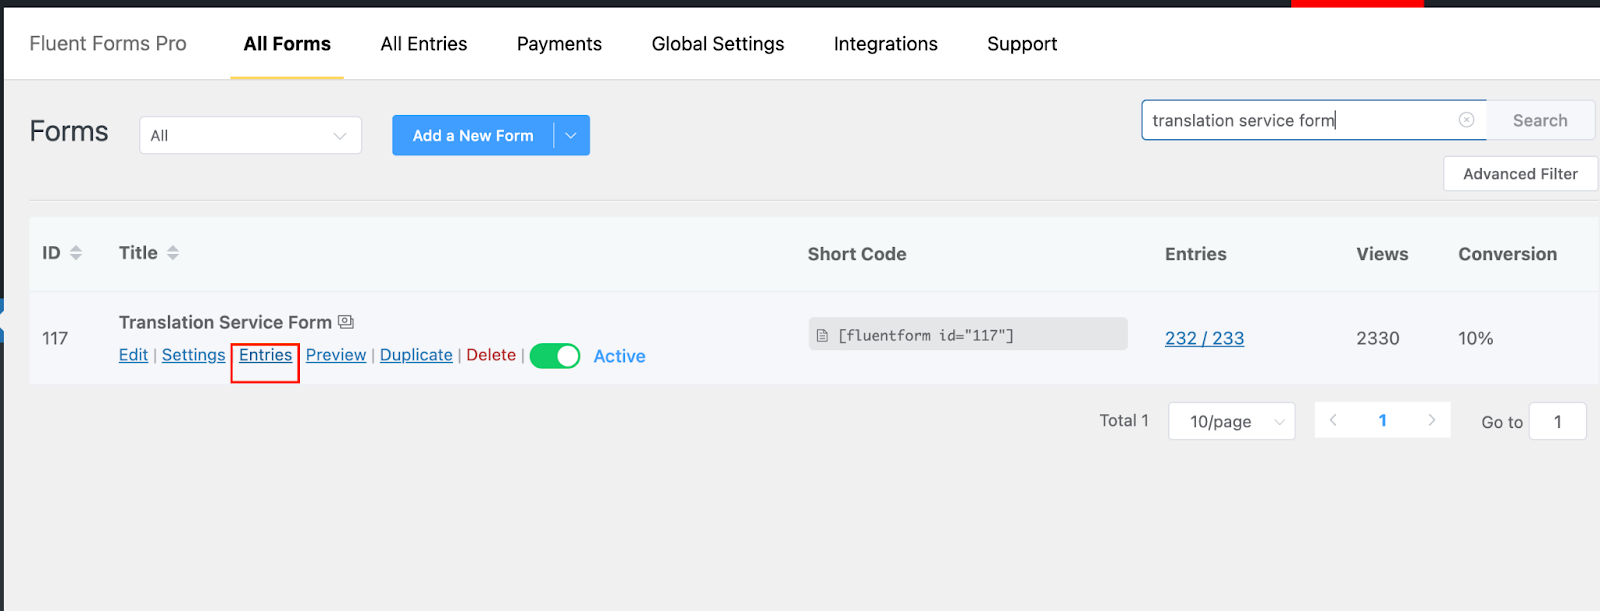This screenshot has height=611, width=1600.
Task: Switch to the All Forms tab
Action: coord(287,44)
